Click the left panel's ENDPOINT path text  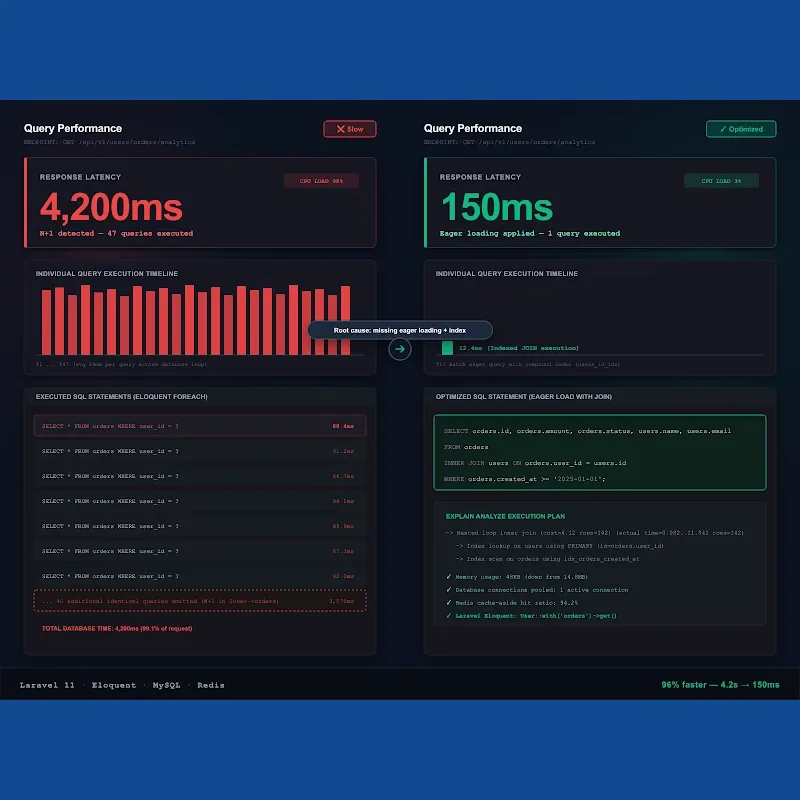(109, 142)
